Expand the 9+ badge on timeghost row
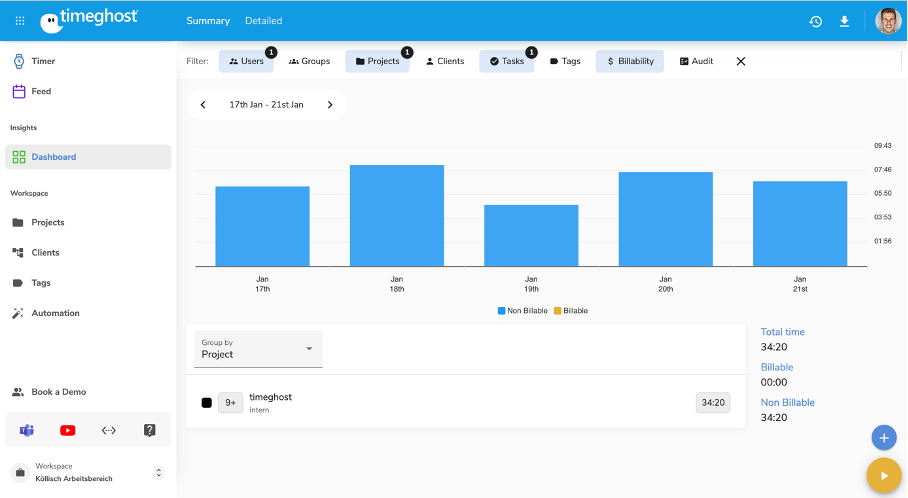 pyautogui.click(x=230, y=402)
